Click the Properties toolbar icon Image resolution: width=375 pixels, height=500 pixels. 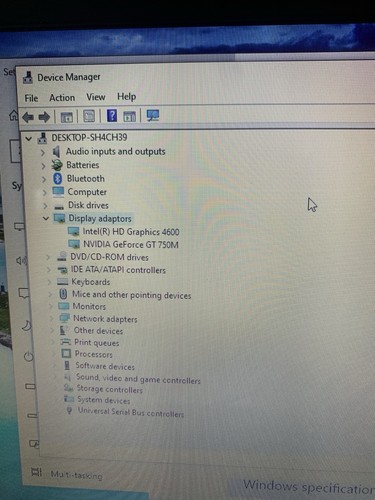[89, 116]
